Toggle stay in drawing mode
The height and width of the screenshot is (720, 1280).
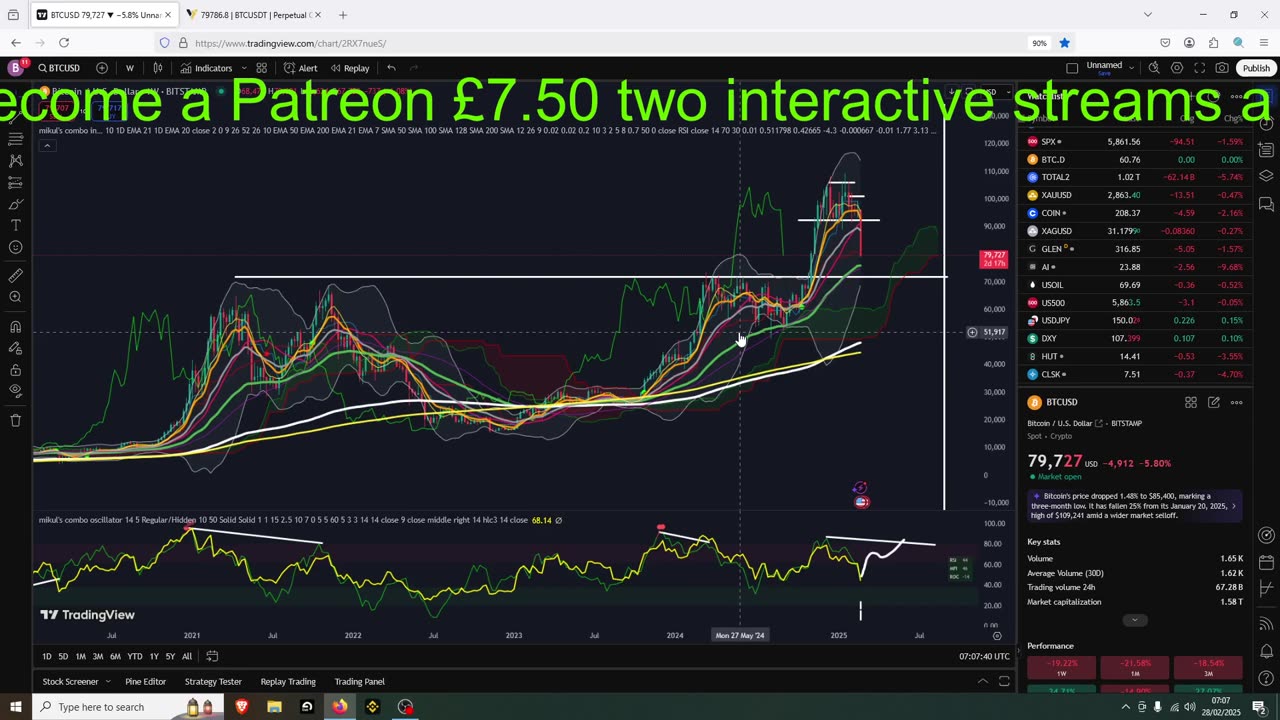tap(15, 348)
